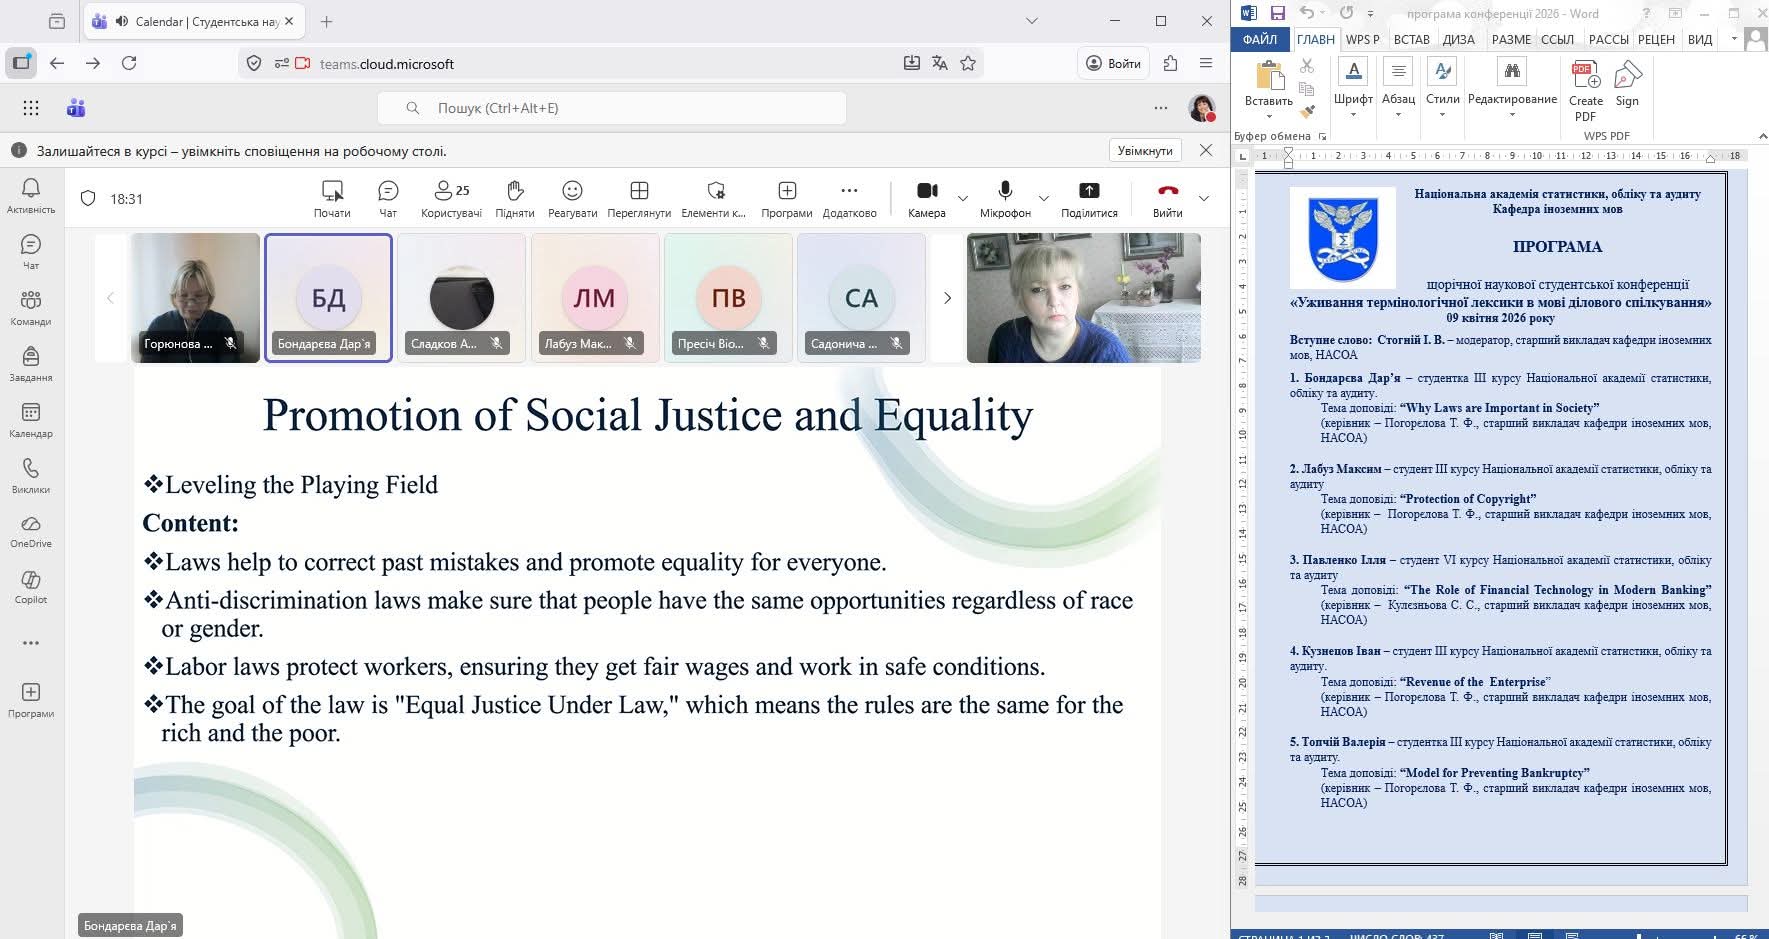Screen dimensions: 1769x939
Task: Click the Войти sign-in button
Action: click(x=1113, y=63)
